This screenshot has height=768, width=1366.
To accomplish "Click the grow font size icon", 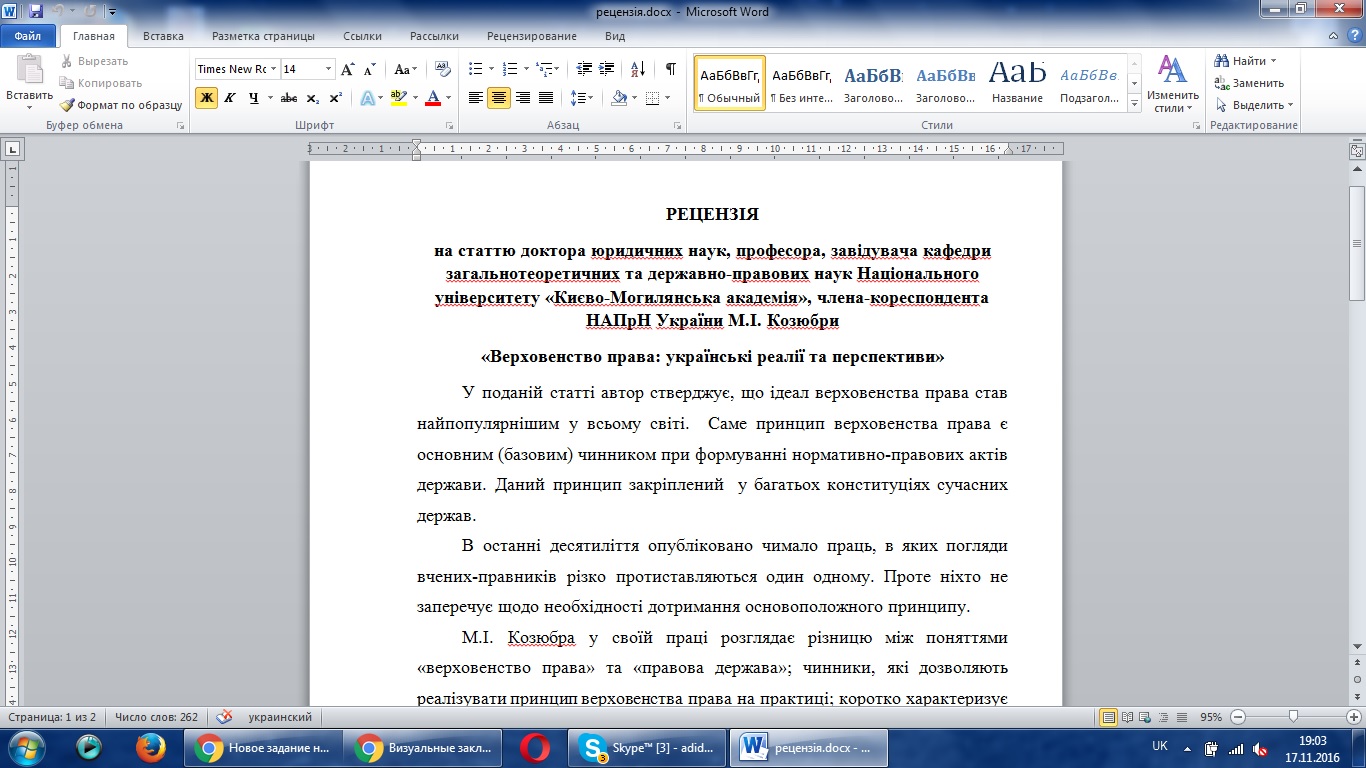I will tap(348, 69).
